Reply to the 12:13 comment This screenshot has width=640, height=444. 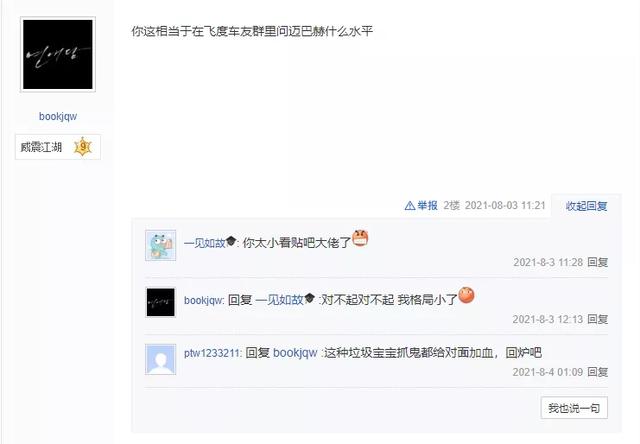(x=598, y=319)
